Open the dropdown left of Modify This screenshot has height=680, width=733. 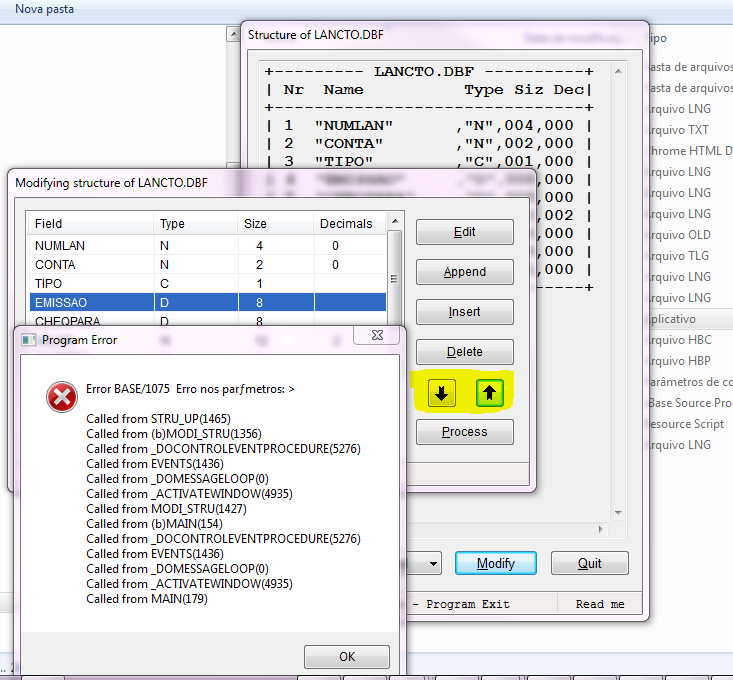tap(433, 564)
